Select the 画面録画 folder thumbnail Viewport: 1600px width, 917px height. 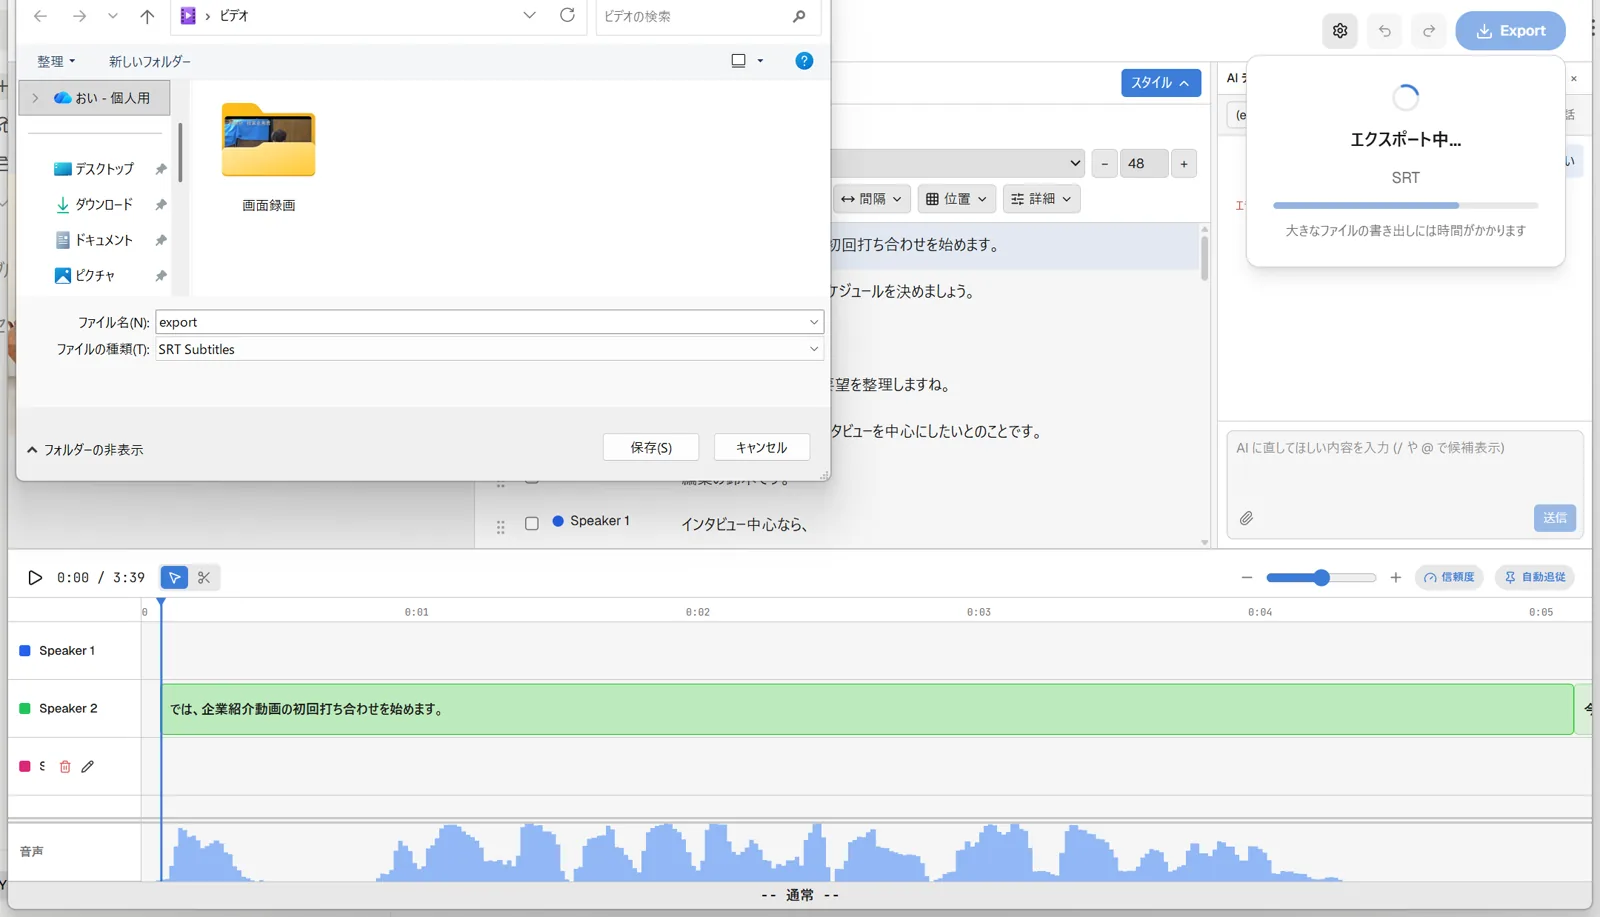click(x=269, y=141)
